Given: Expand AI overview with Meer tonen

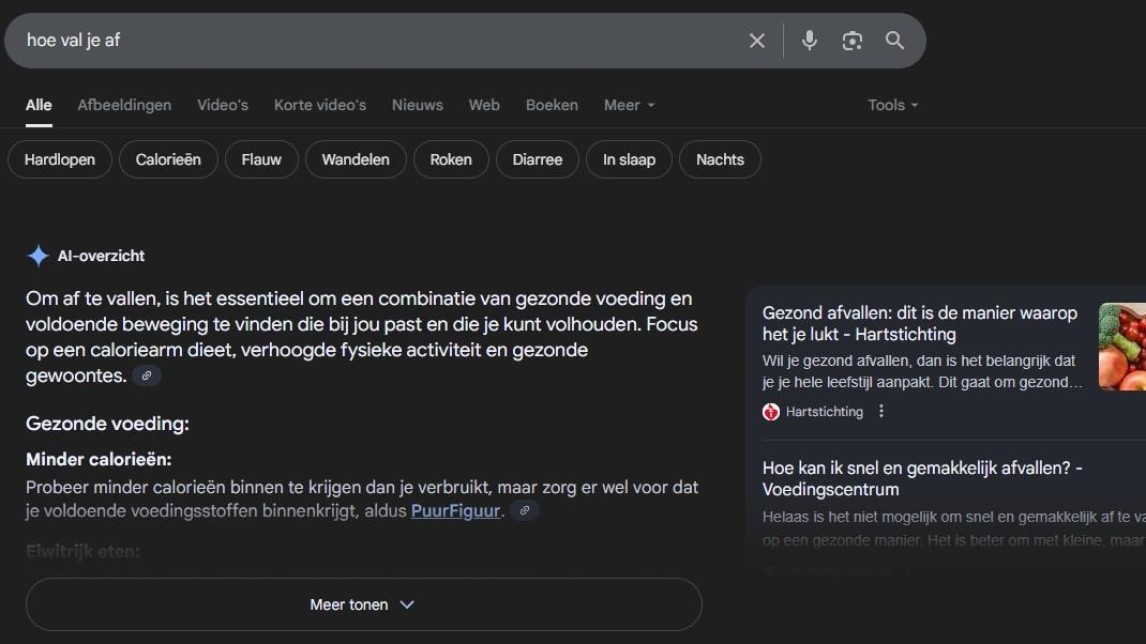Looking at the screenshot, I should click(363, 604).
